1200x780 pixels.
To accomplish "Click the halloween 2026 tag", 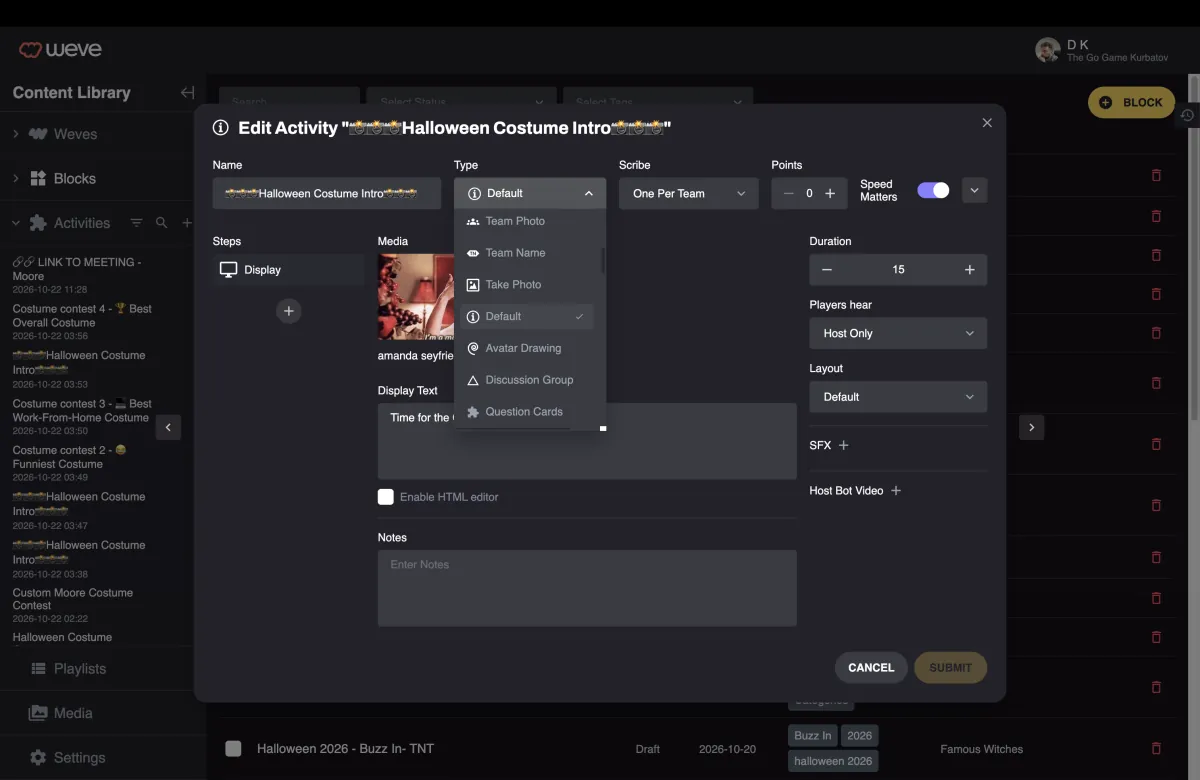I will pyautogui.click(x=833, y=761).
